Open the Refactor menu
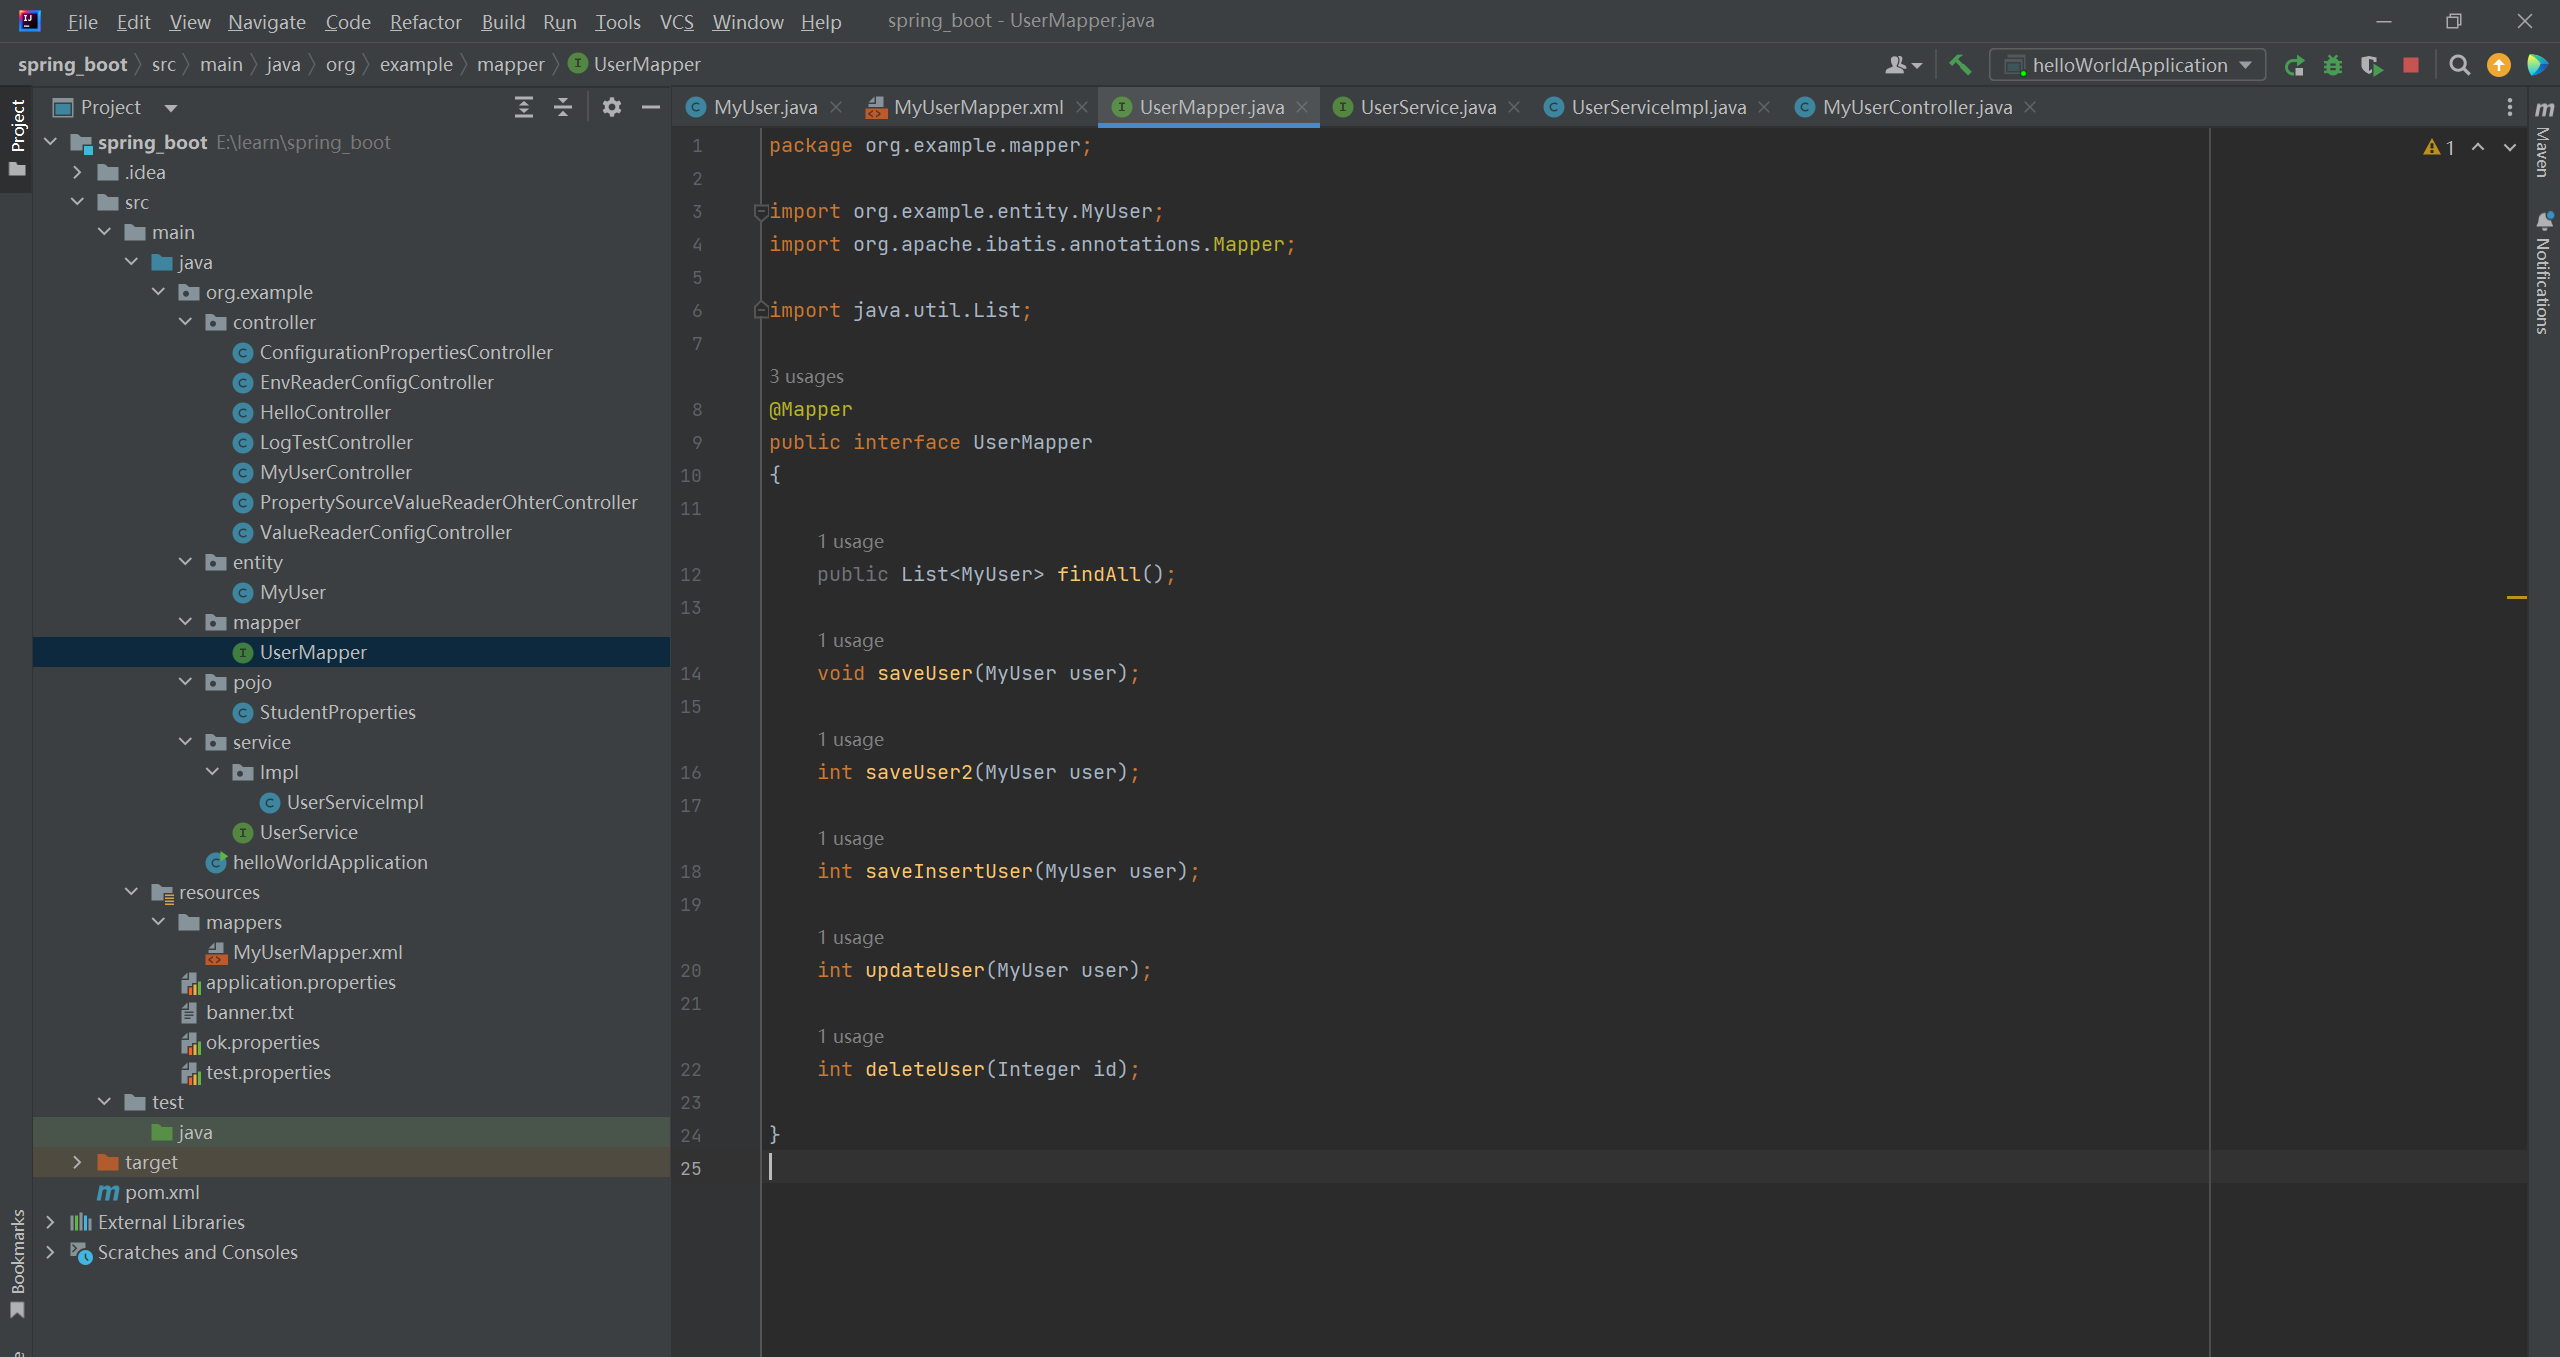The image size is (2560, 1357). 425,22
